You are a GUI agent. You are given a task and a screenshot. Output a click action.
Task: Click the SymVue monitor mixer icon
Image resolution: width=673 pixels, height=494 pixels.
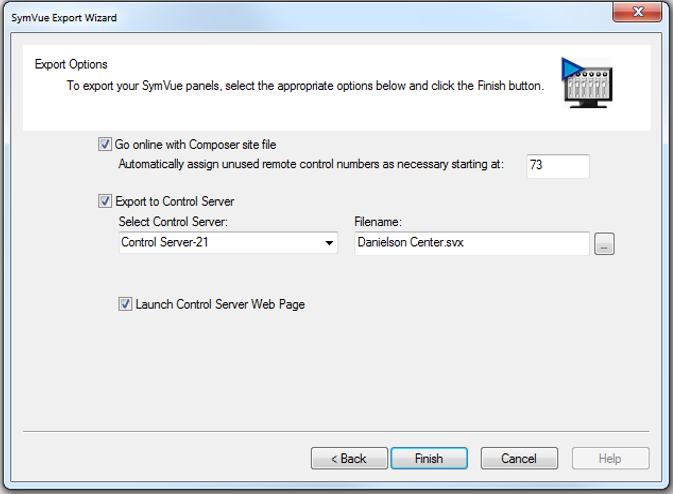pyautogui.click(x=587, y=82)
